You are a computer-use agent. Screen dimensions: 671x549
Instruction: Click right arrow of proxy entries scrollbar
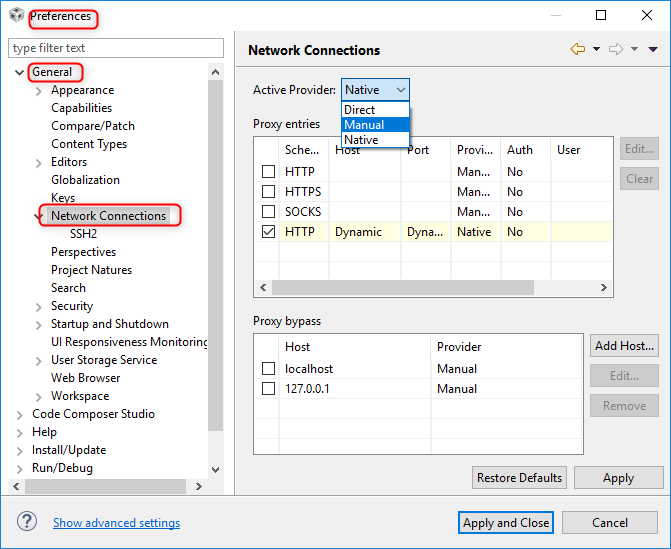(603, 288)
